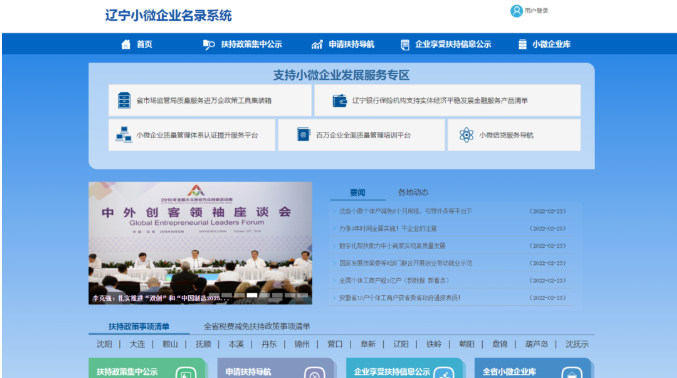Click the flag icon beside 扶持政策集中公示
This screenshot has height=378, width=677.
coord(209,44)
